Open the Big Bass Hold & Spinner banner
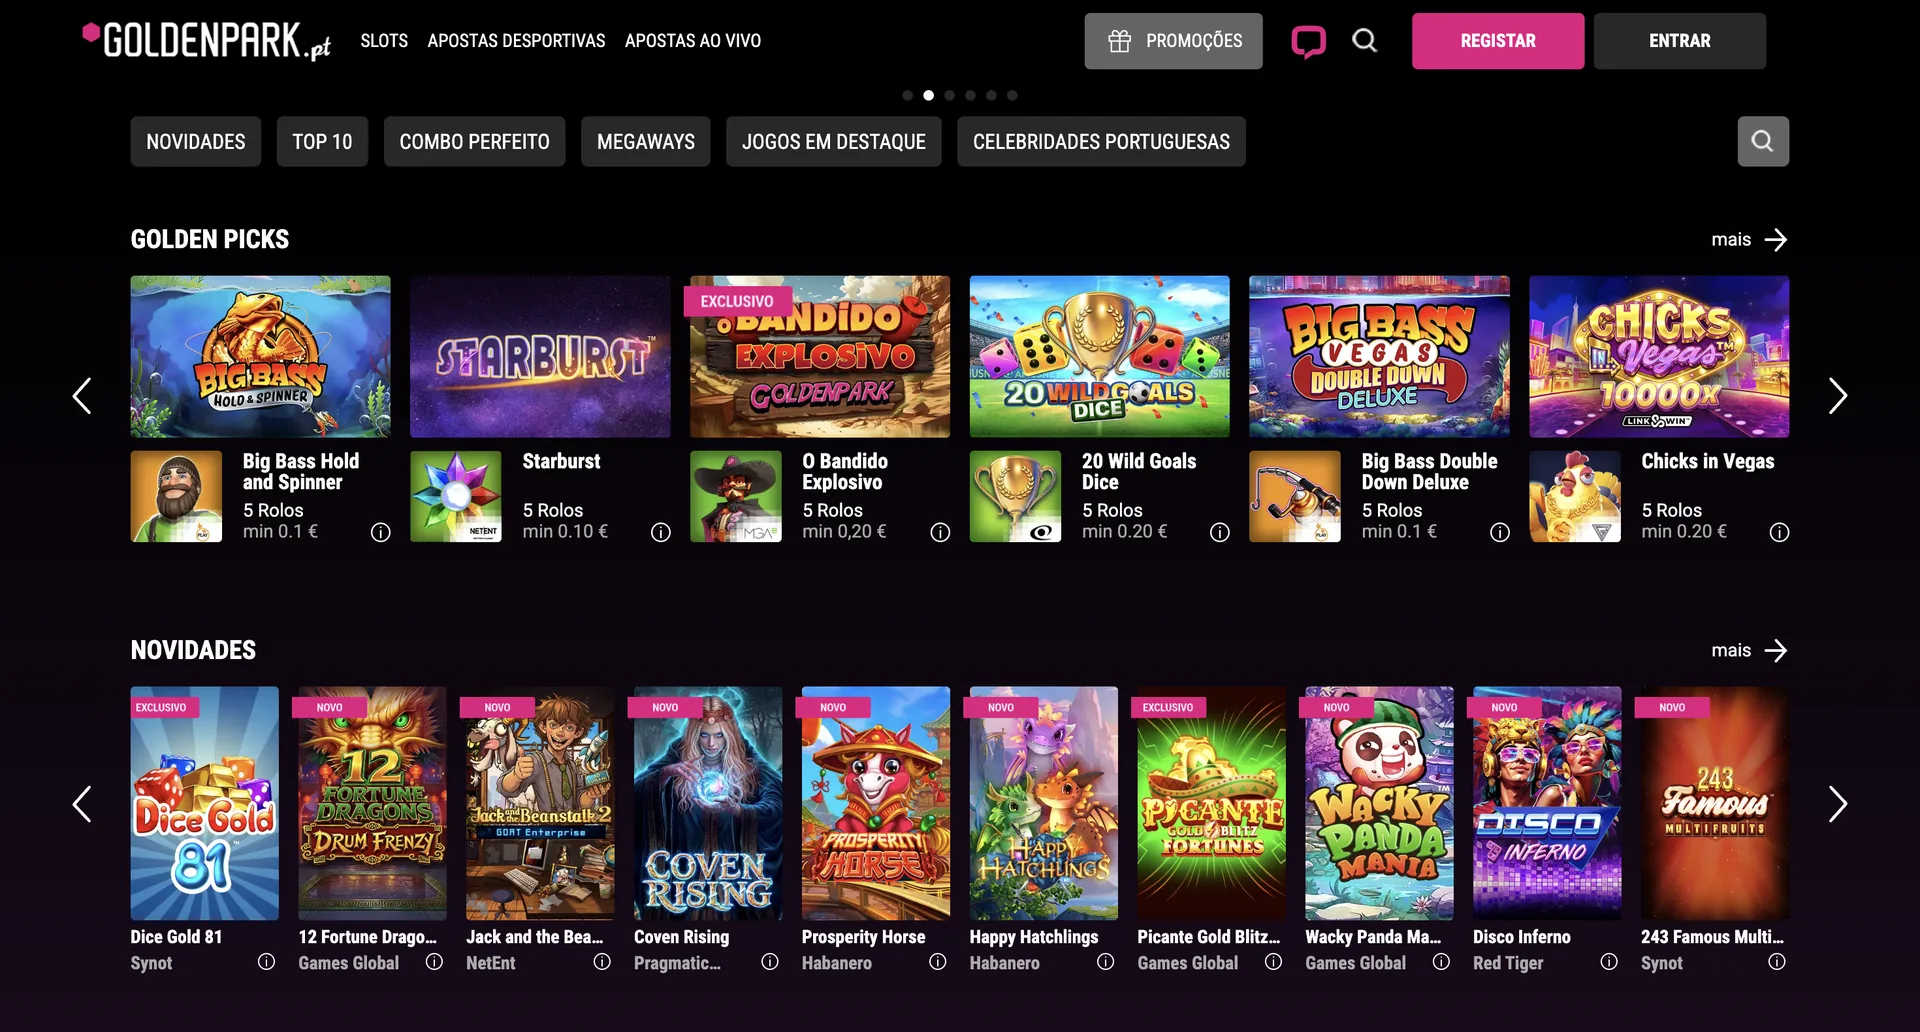Screen dimensions: 1920x1032 click(x=261, y=357)
